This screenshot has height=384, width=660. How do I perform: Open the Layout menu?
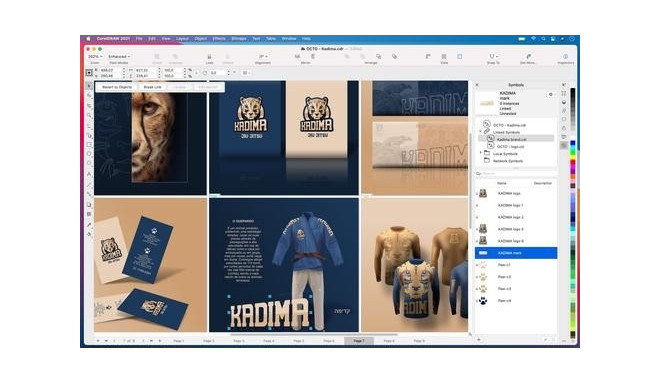pos(182,39)
